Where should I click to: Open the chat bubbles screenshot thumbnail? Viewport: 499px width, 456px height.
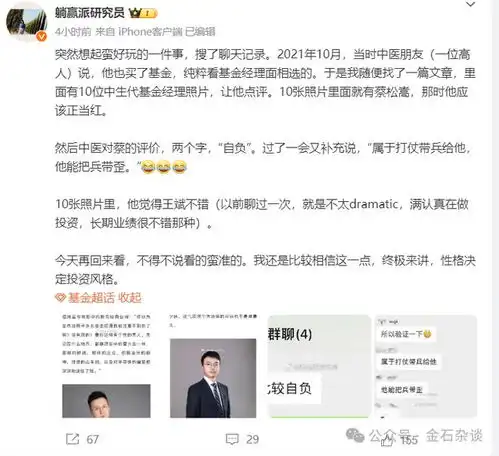426,366
